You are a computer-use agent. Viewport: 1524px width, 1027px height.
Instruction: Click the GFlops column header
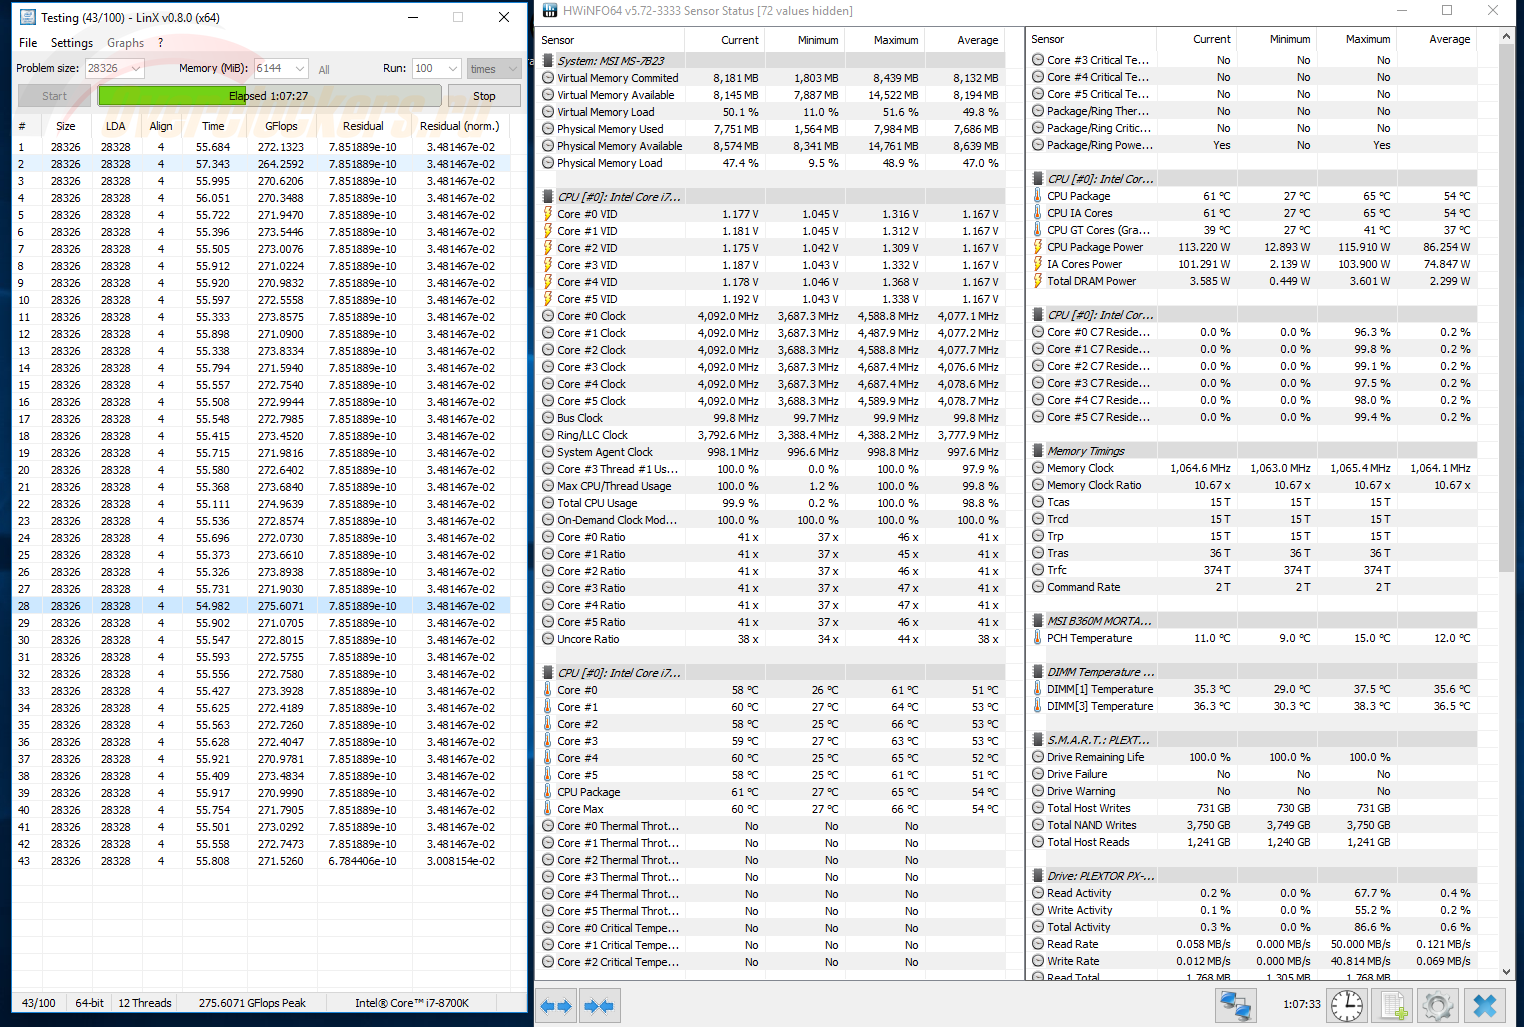tap(281, 126)
